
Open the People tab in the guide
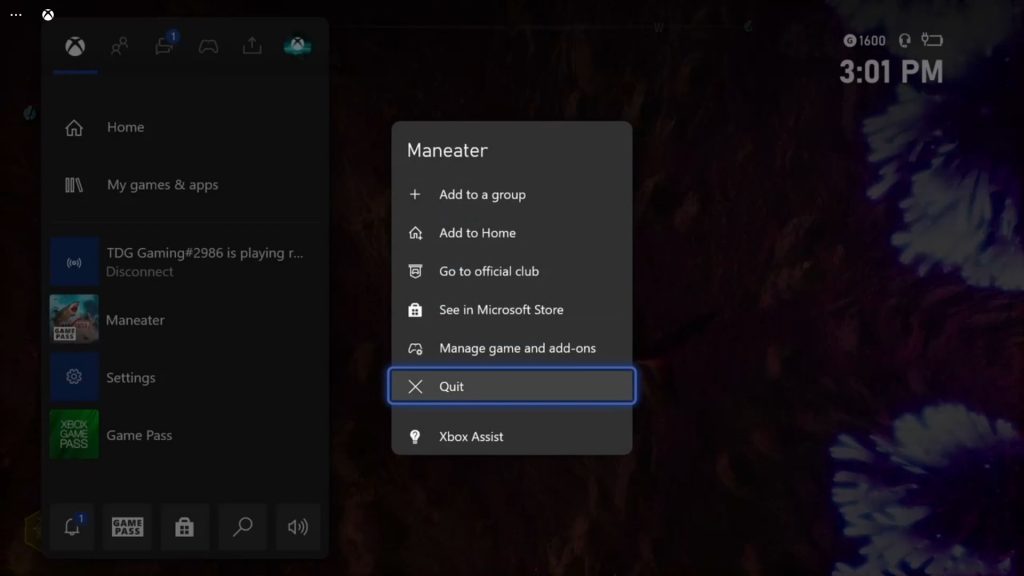pyautogui.click(x=120, y=46)
